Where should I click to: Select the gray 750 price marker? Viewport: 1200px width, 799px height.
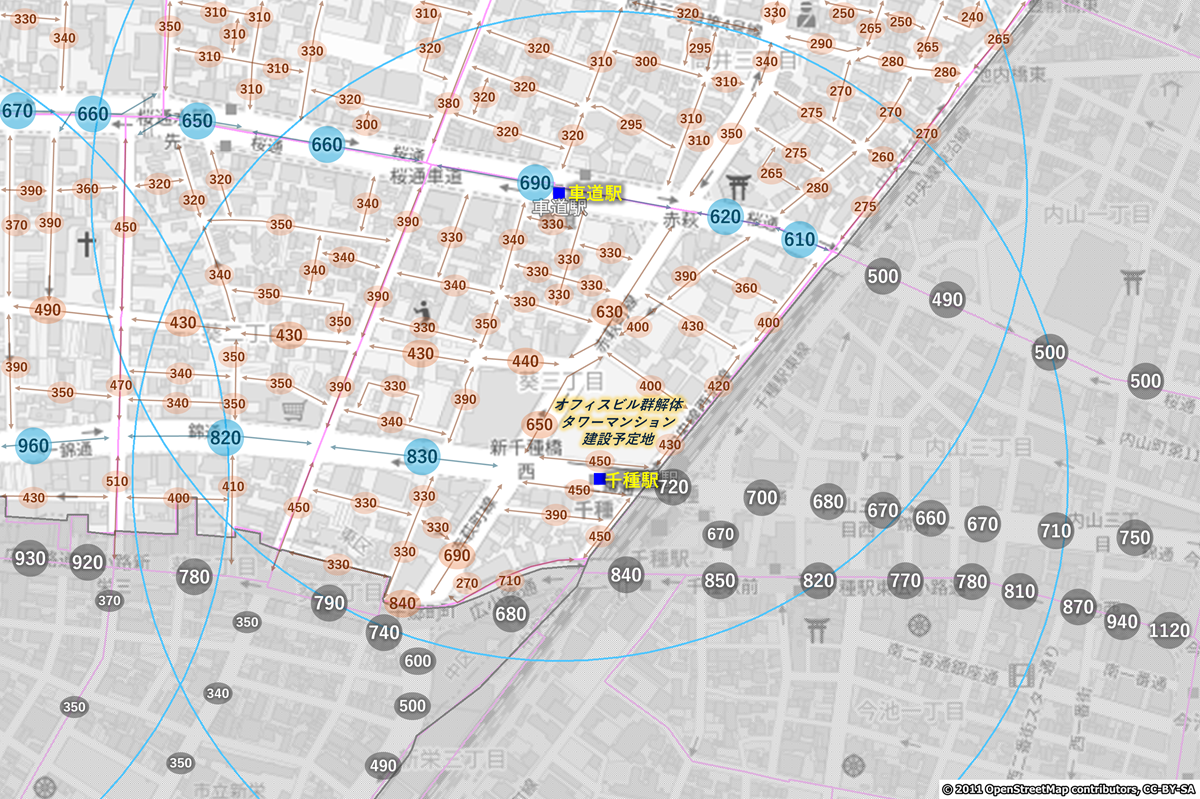(x=1135, y=537)
